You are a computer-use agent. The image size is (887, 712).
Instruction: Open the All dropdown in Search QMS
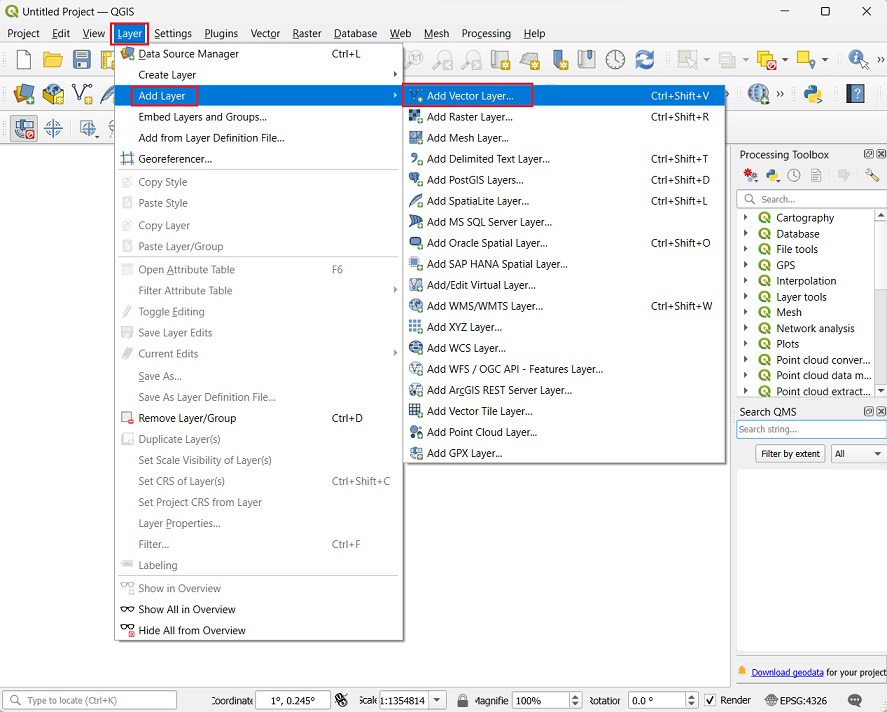pos(858,454)
